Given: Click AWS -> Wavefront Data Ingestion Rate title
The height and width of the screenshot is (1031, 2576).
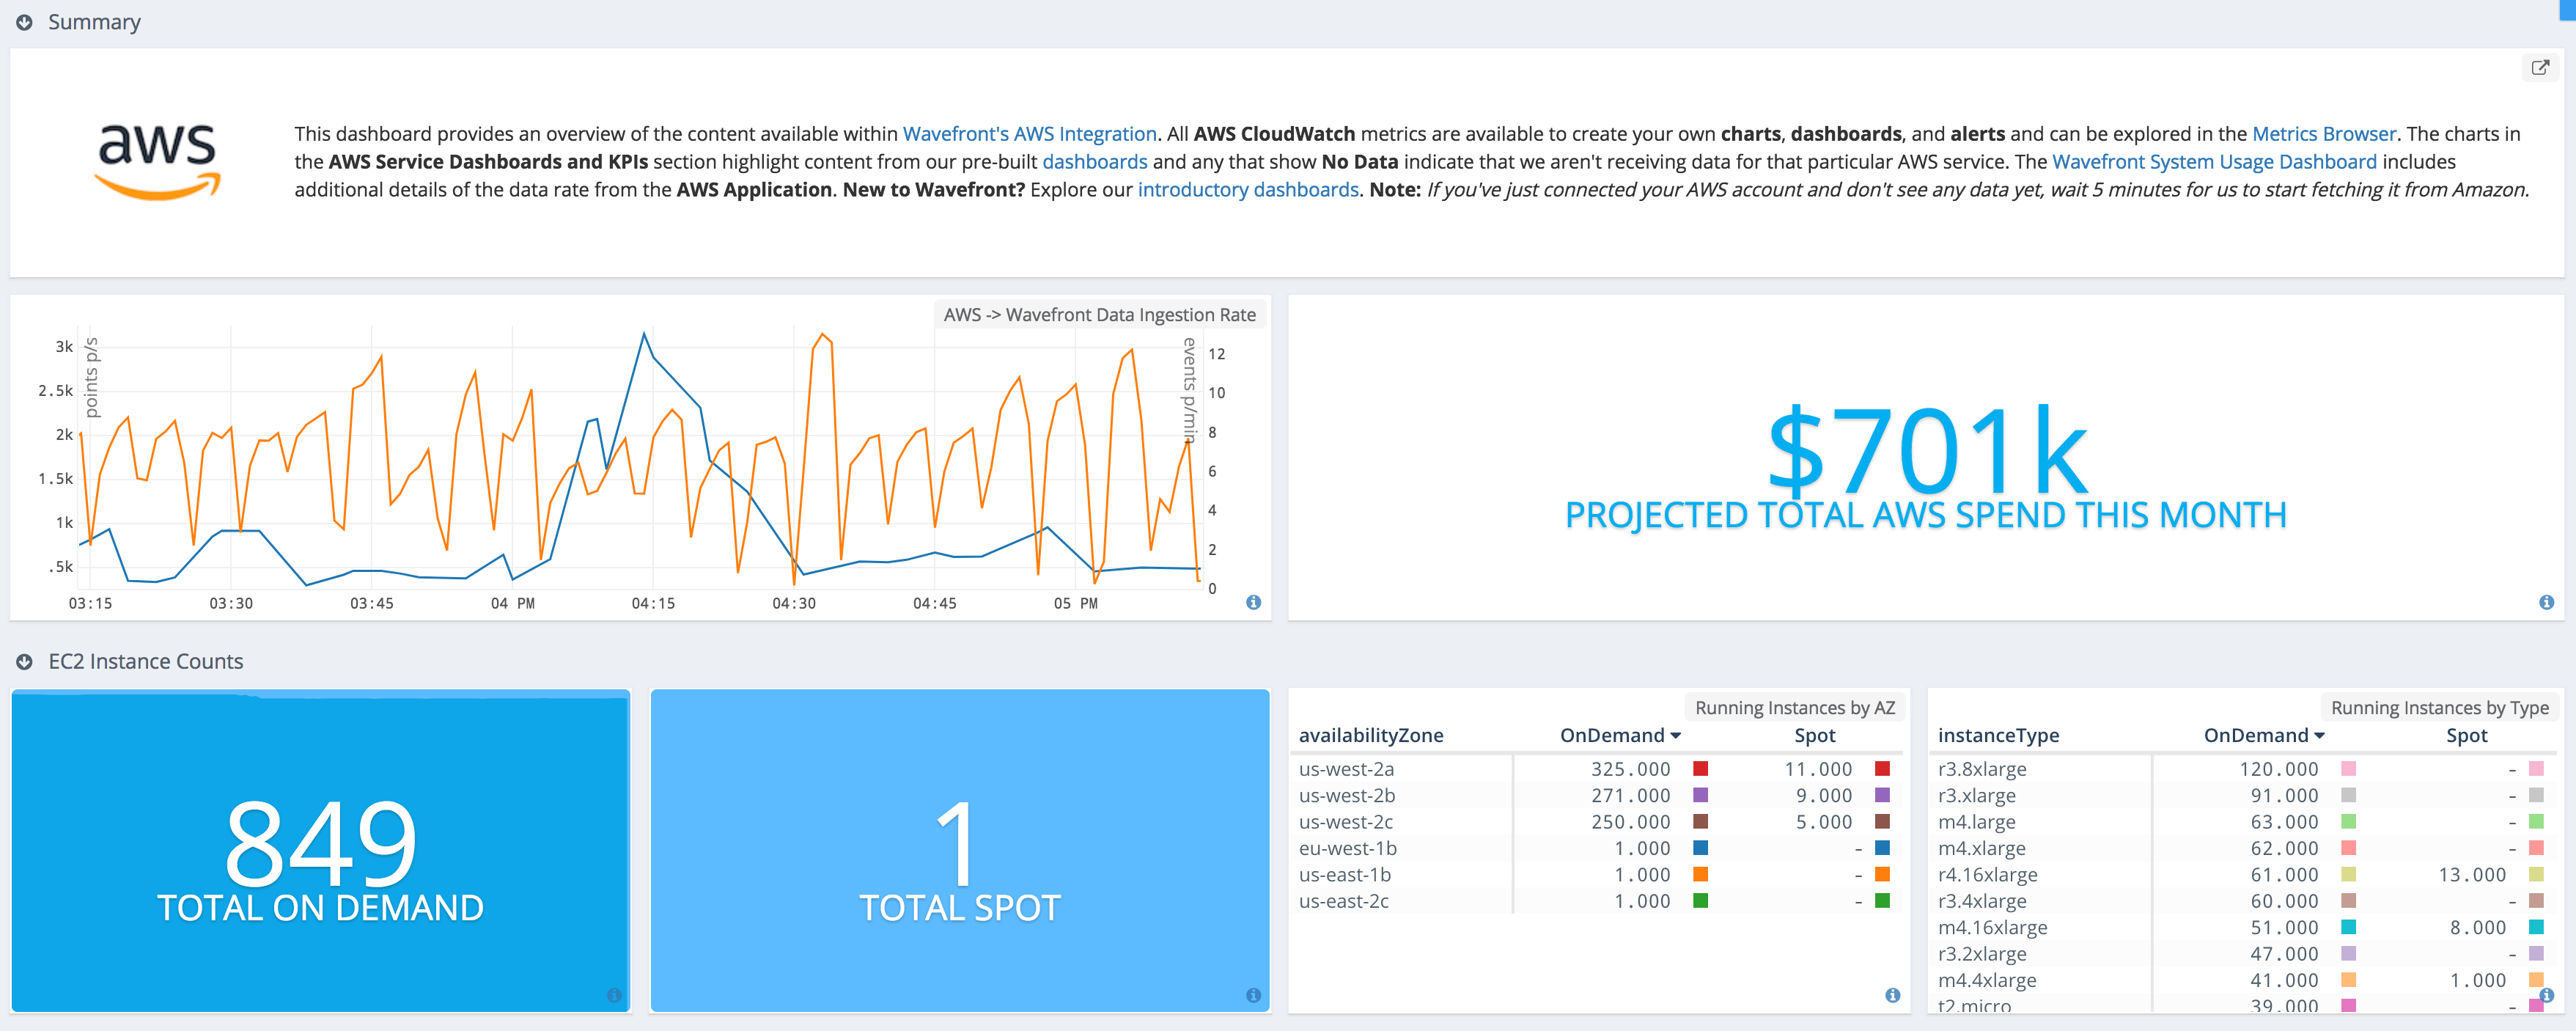Looking at the screenshot, I should [1099, 315].
